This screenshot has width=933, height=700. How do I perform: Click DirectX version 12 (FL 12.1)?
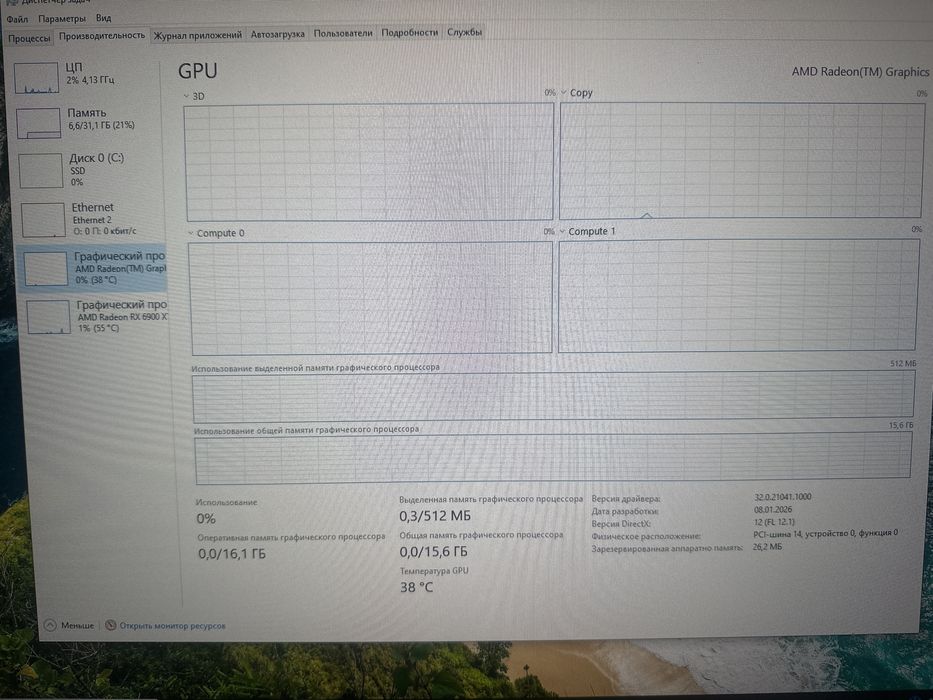click(x=774, y=522)
